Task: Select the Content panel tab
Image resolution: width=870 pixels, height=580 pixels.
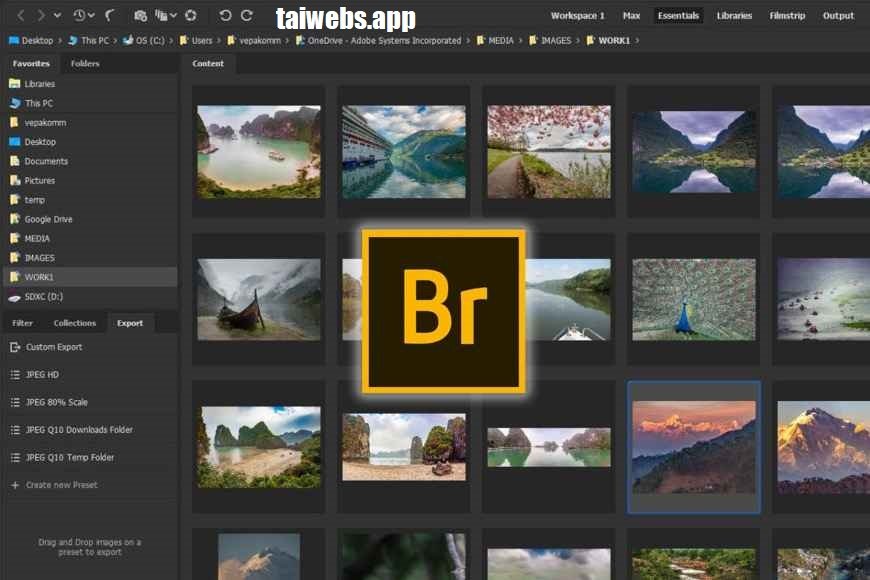Action: click(208, 64)
